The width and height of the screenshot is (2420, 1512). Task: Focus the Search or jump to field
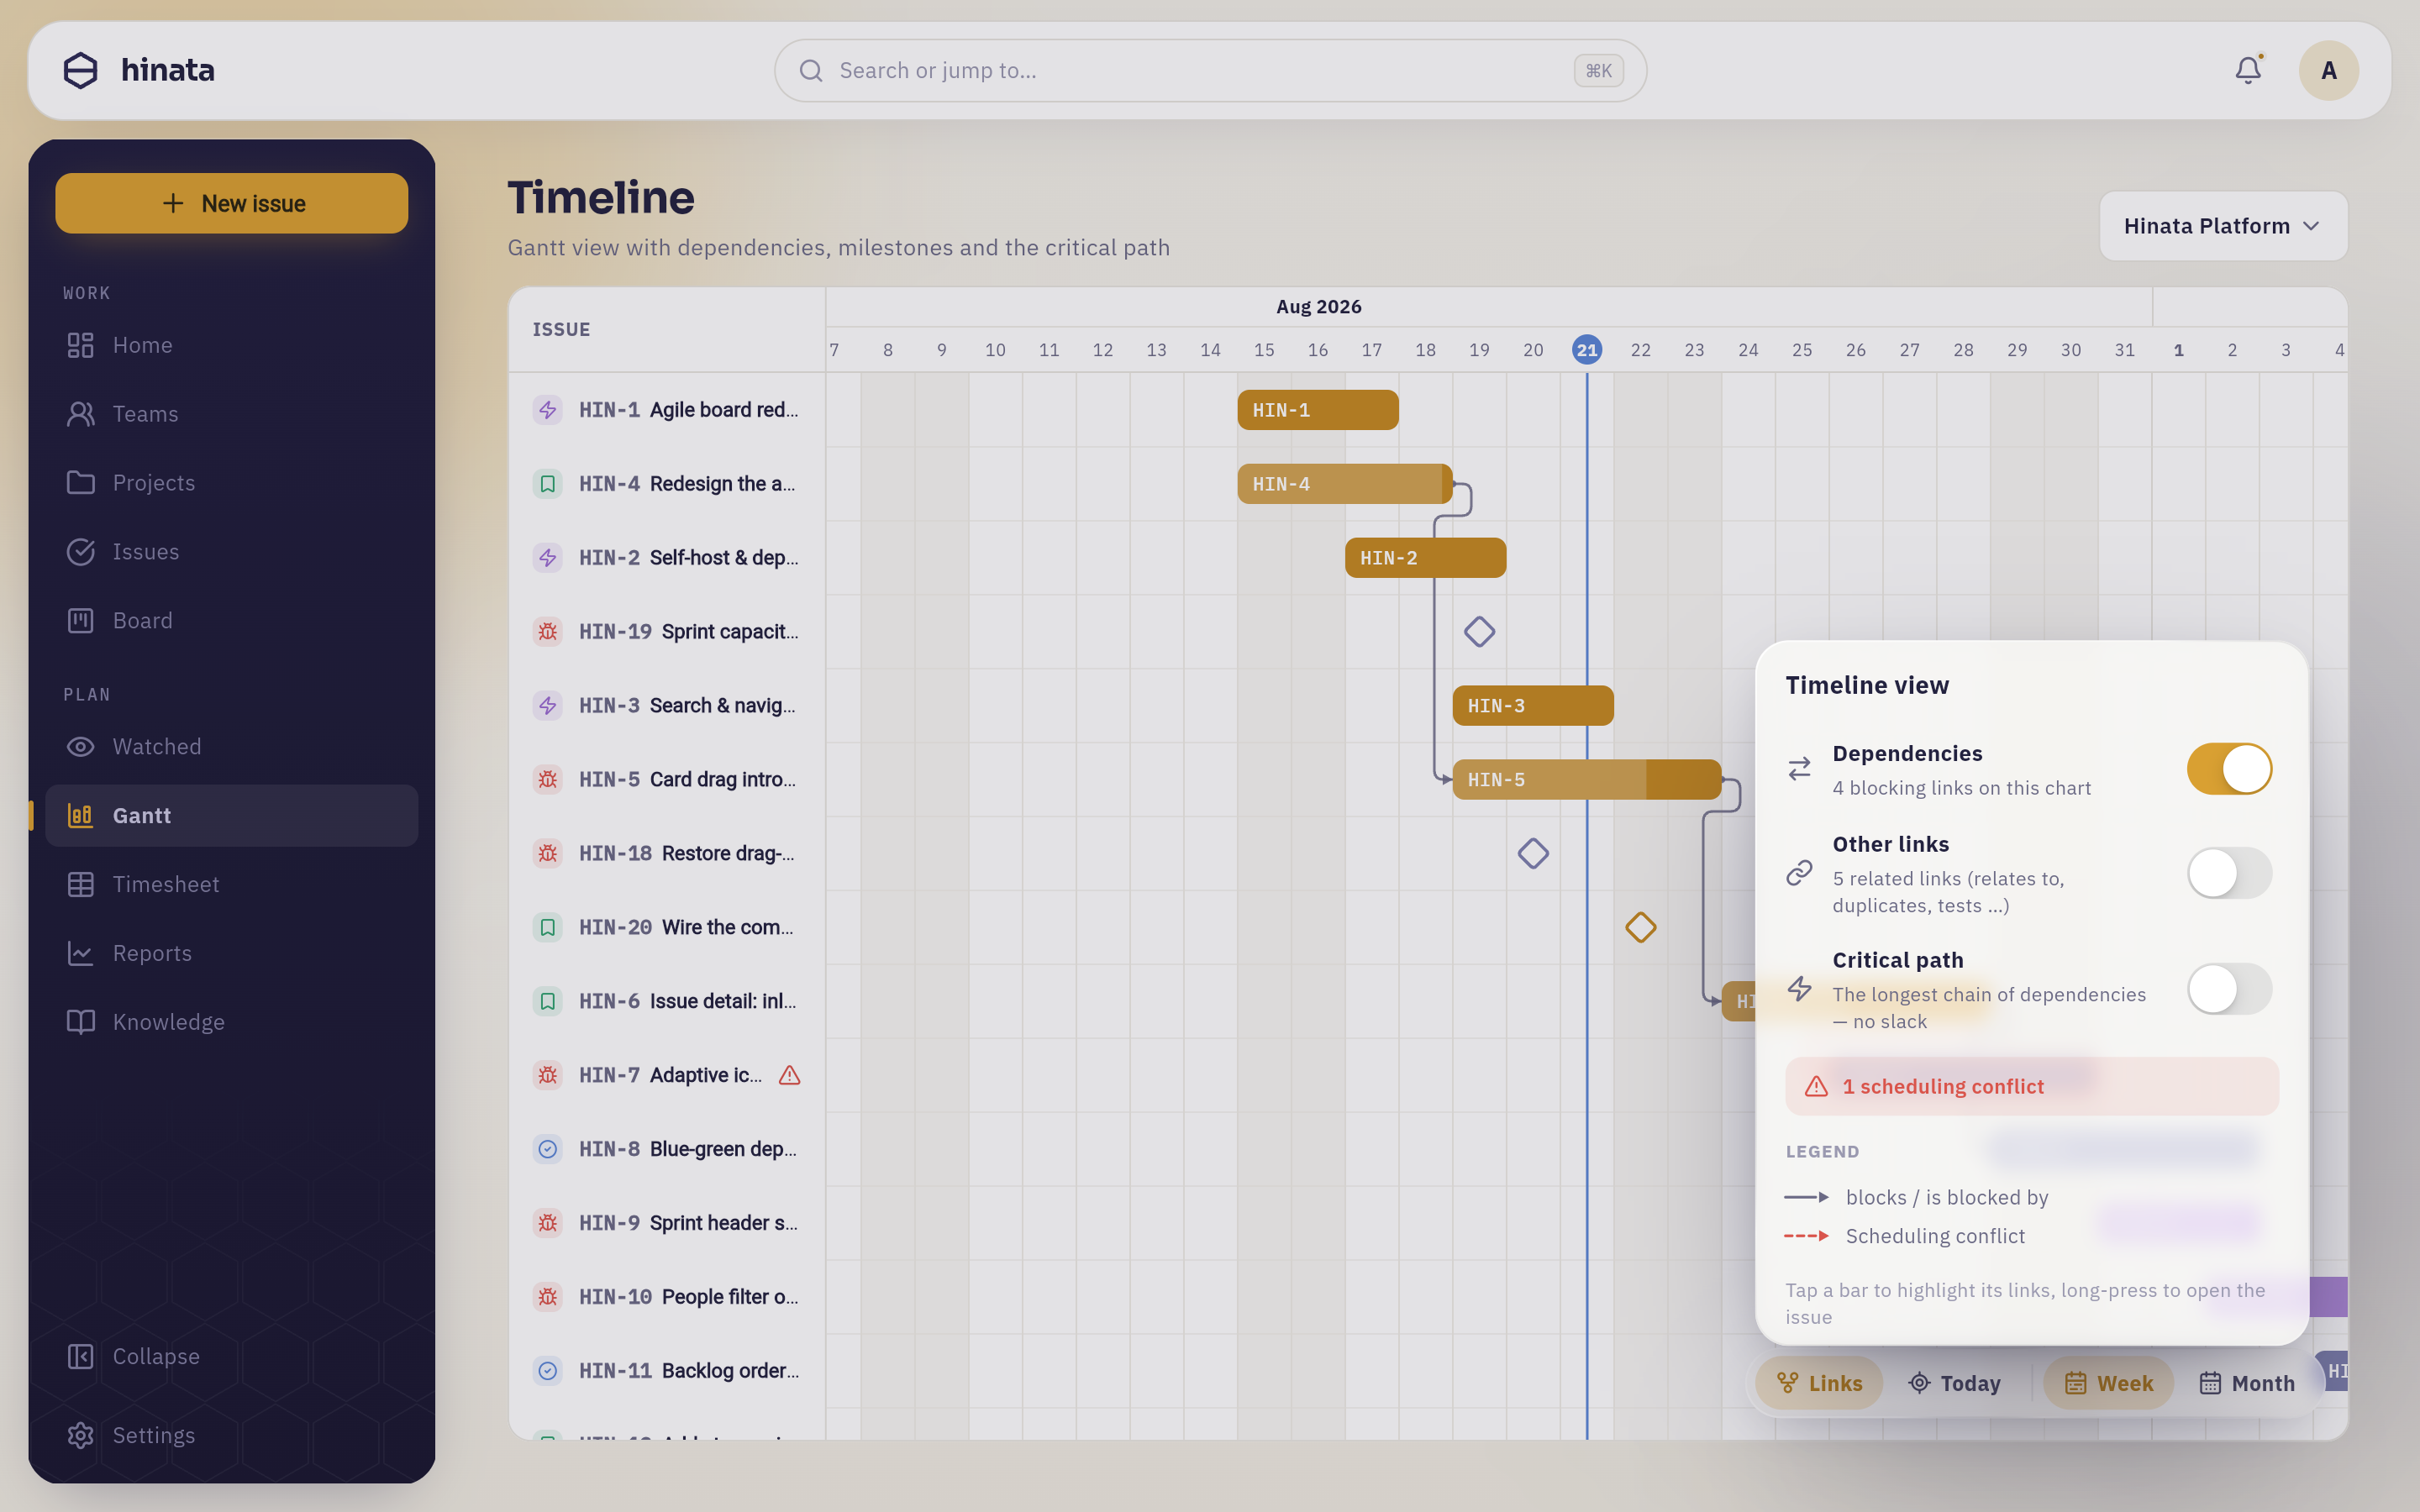1210,70
